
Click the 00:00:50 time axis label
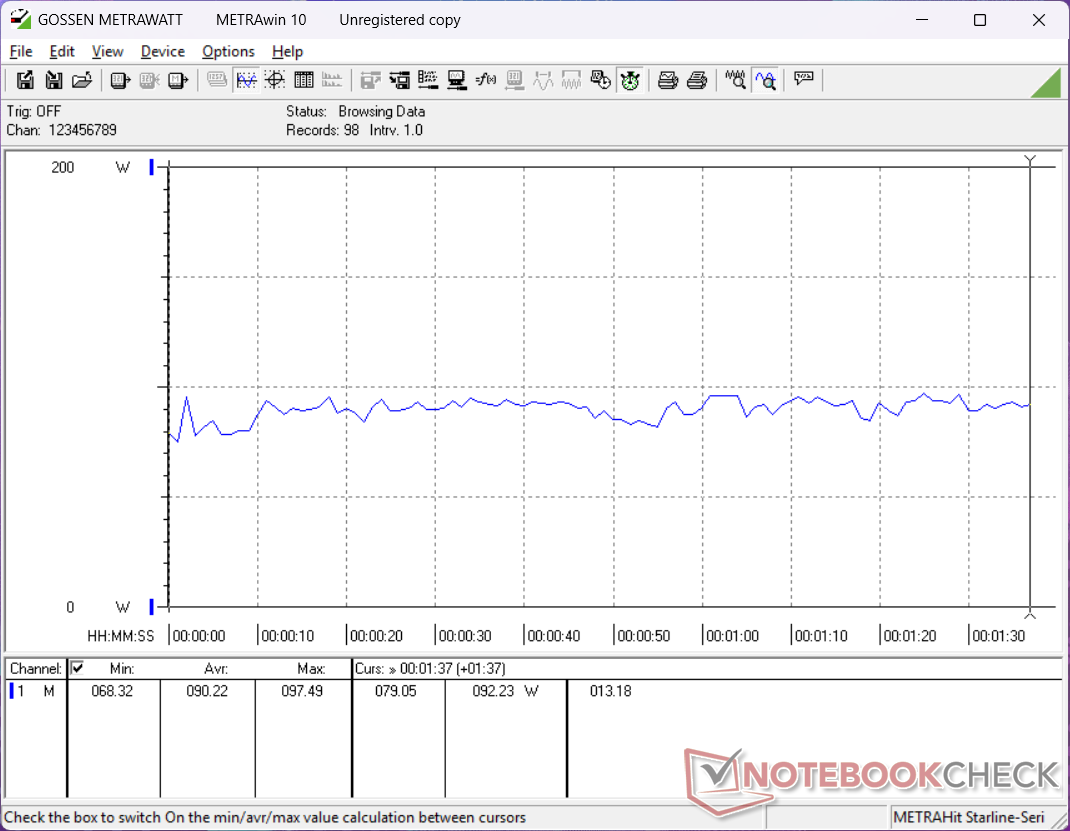click(644, 636)
